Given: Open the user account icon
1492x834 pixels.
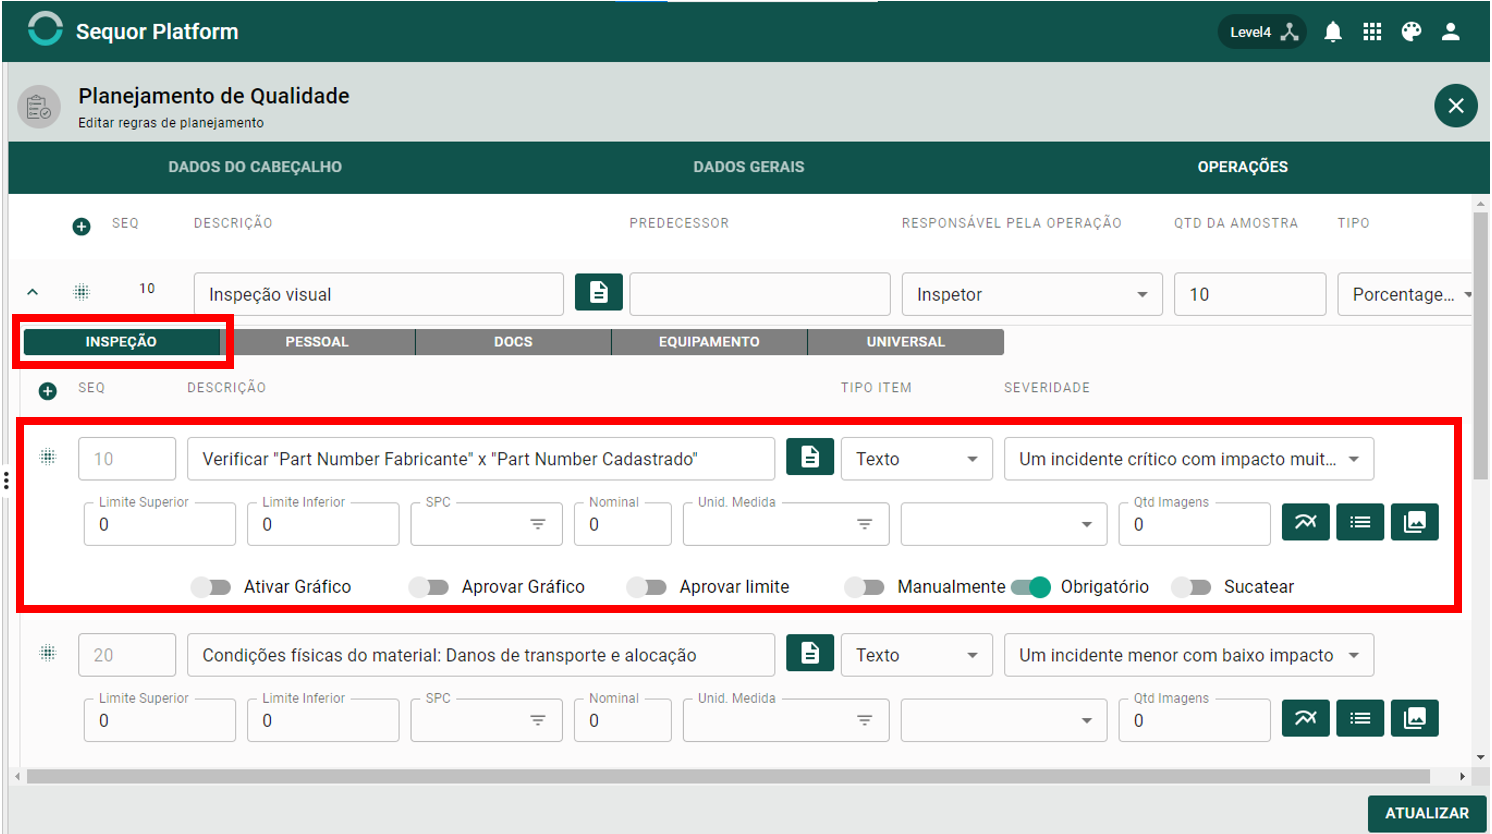Looking at the screenshot, I should pyautogui.click(x=1451, y=32).
